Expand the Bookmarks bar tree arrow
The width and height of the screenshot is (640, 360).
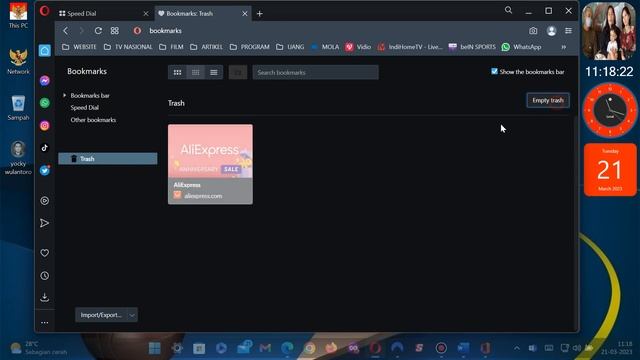pos(64,95)
